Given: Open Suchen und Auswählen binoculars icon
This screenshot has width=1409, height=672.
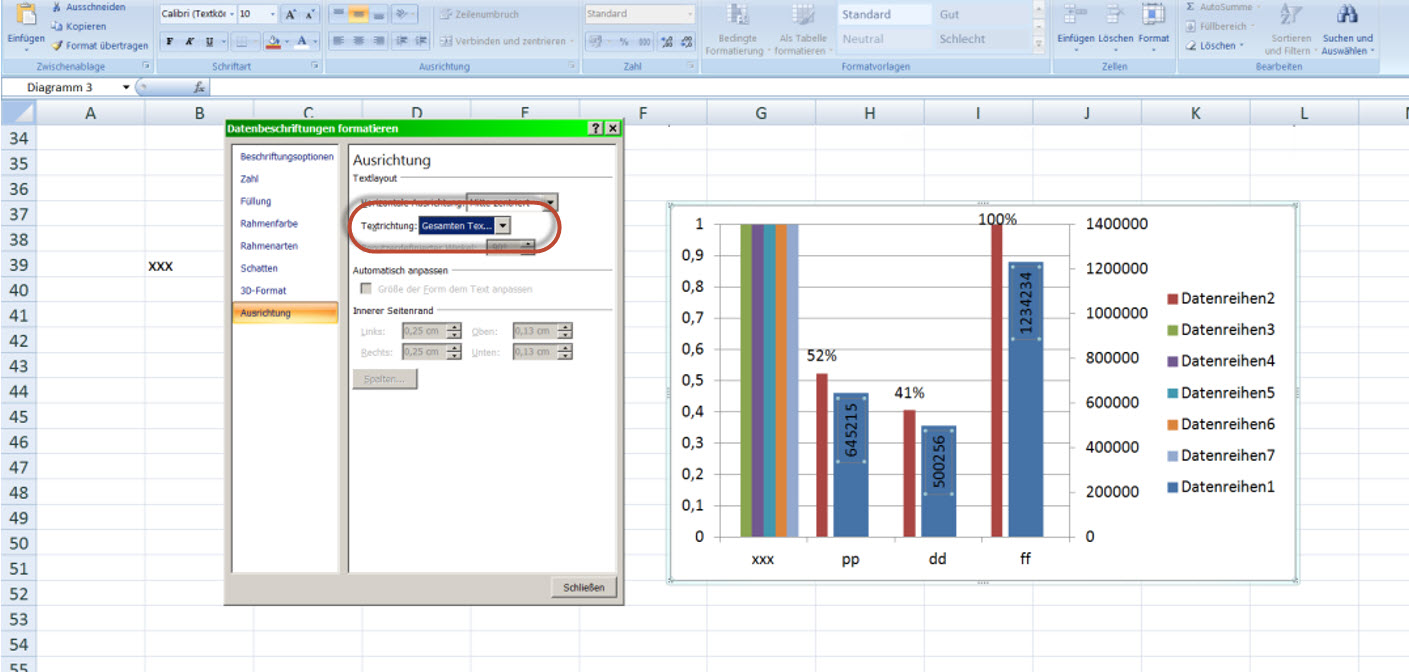Looking at the screenshot, I should [x=1347, y=15].
